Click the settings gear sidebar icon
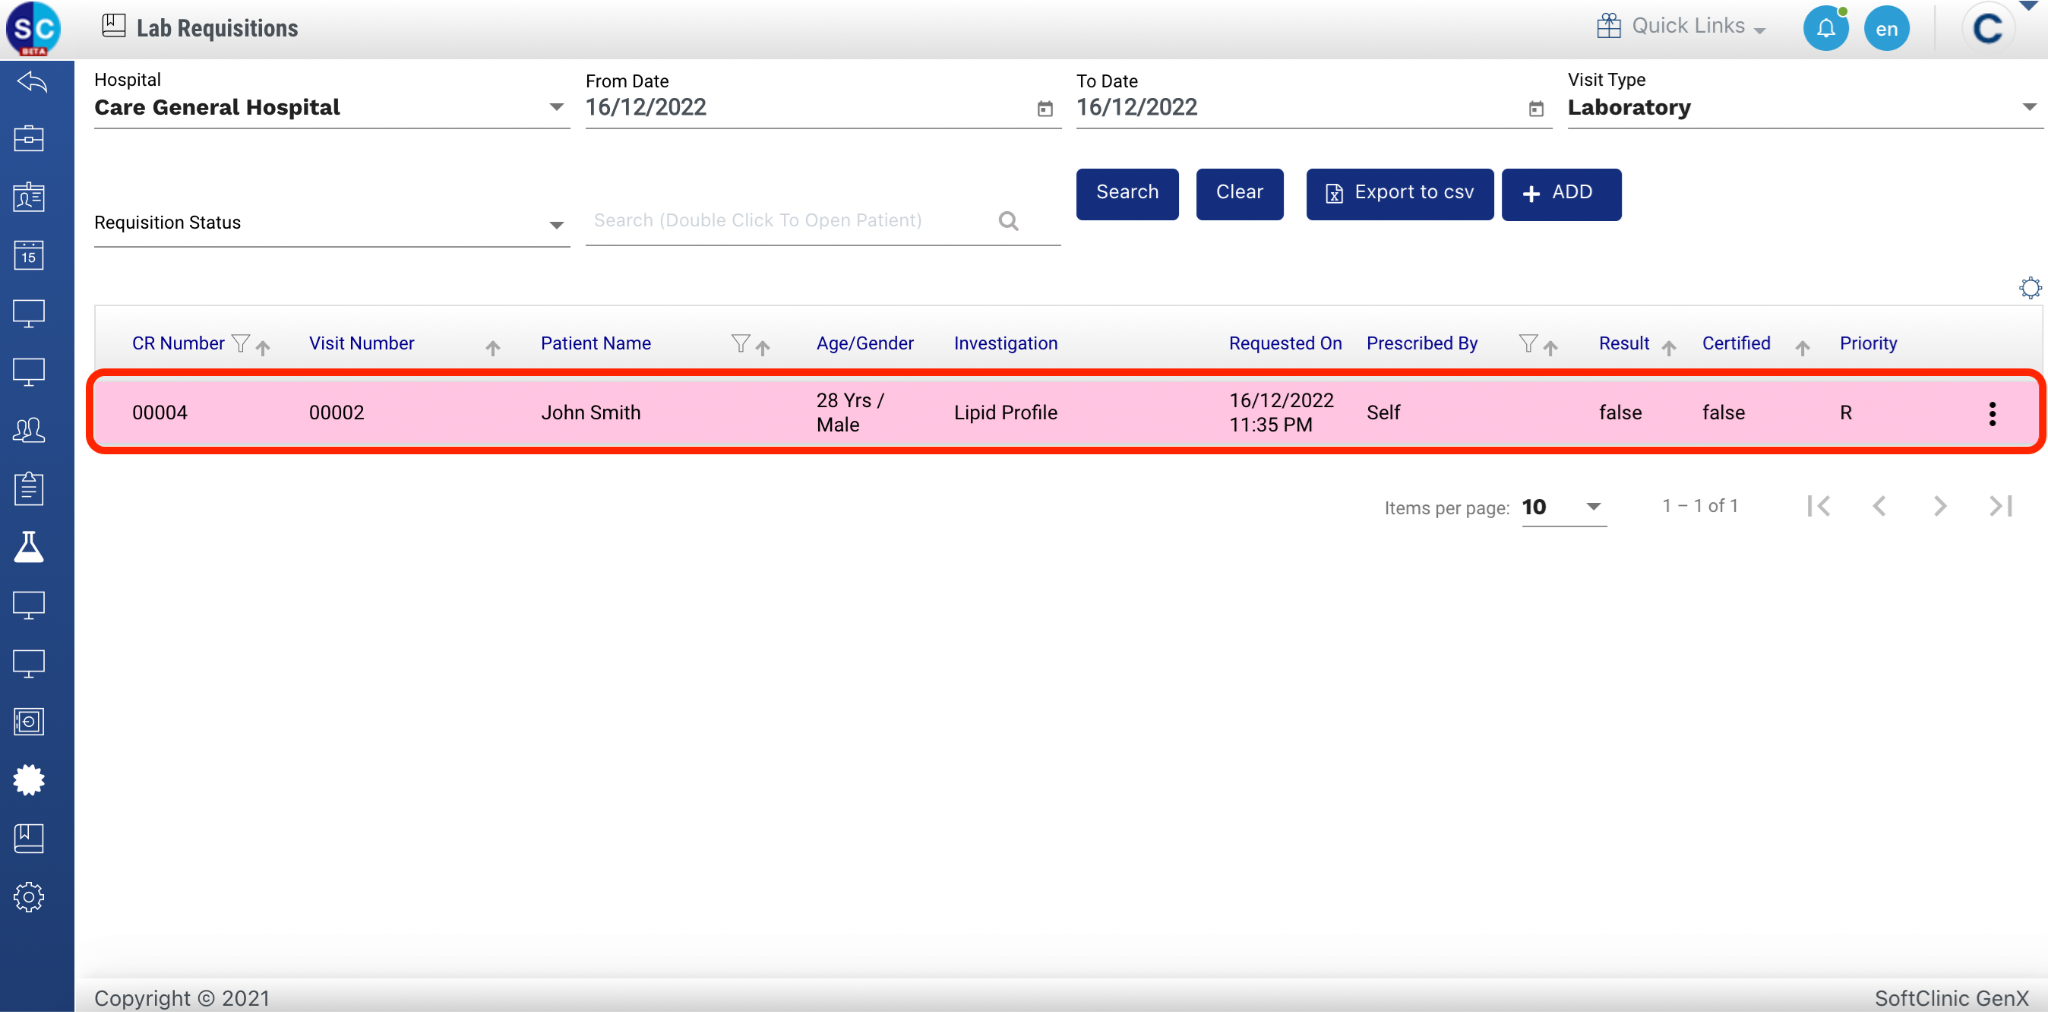The height and width of the screenshot is (1012, 2048). click(29, 897)
